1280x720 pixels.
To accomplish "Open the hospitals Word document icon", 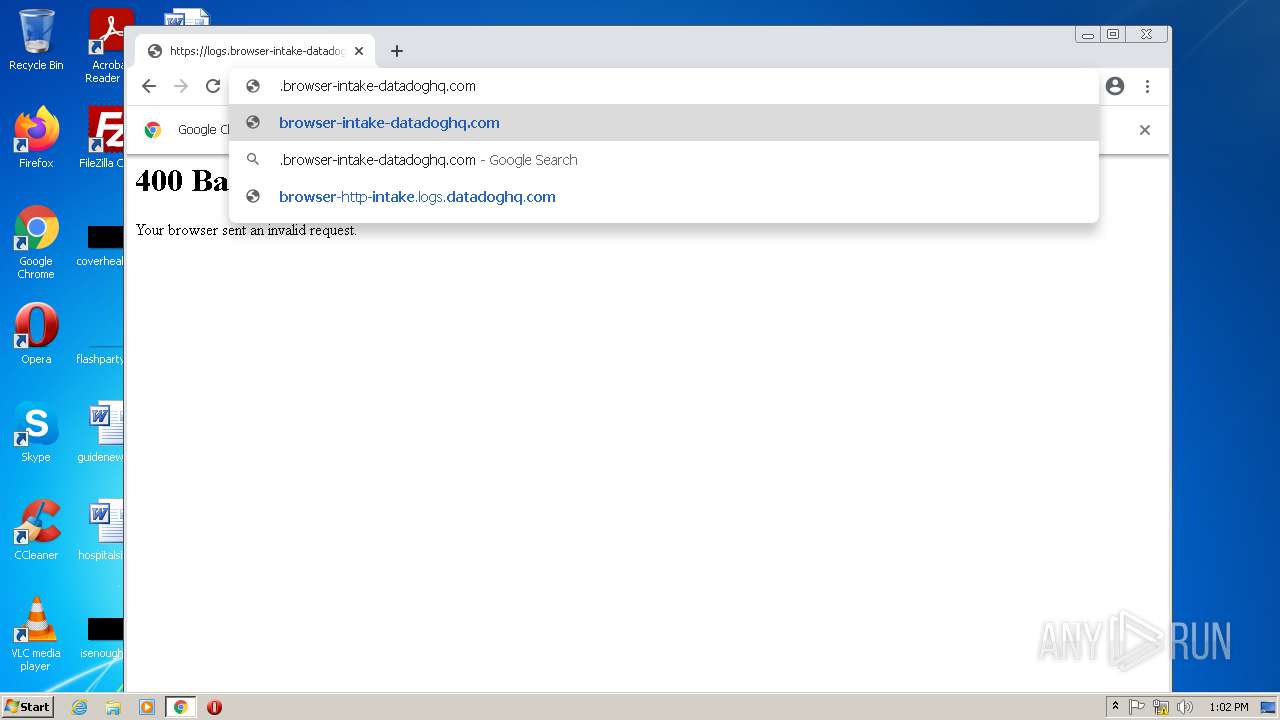I will coord(102,530).
